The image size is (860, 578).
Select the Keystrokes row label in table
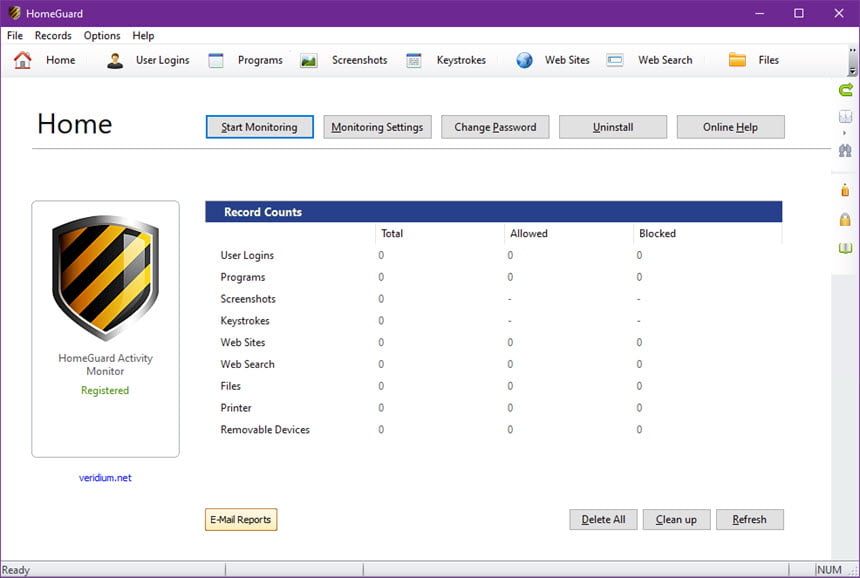point(245,321)
